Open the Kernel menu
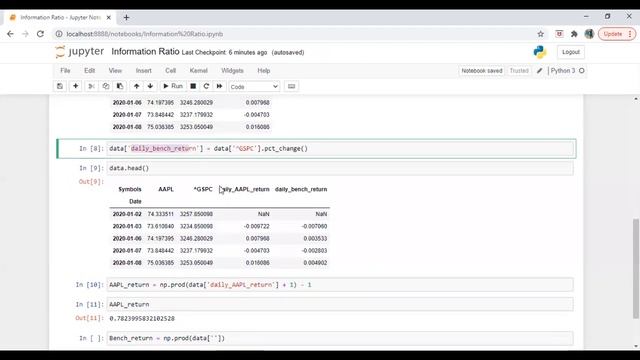 click(199, 71)
